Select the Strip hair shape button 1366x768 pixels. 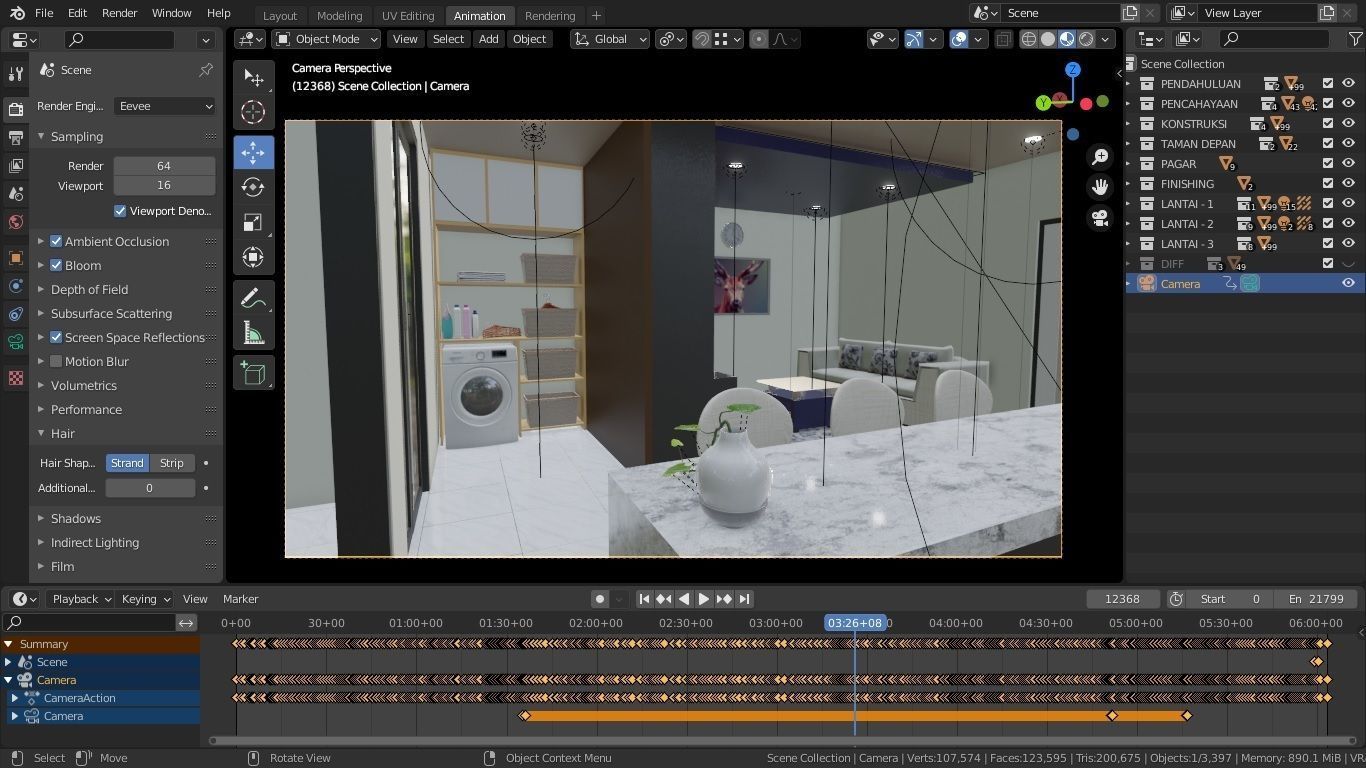tap(172, 463)
